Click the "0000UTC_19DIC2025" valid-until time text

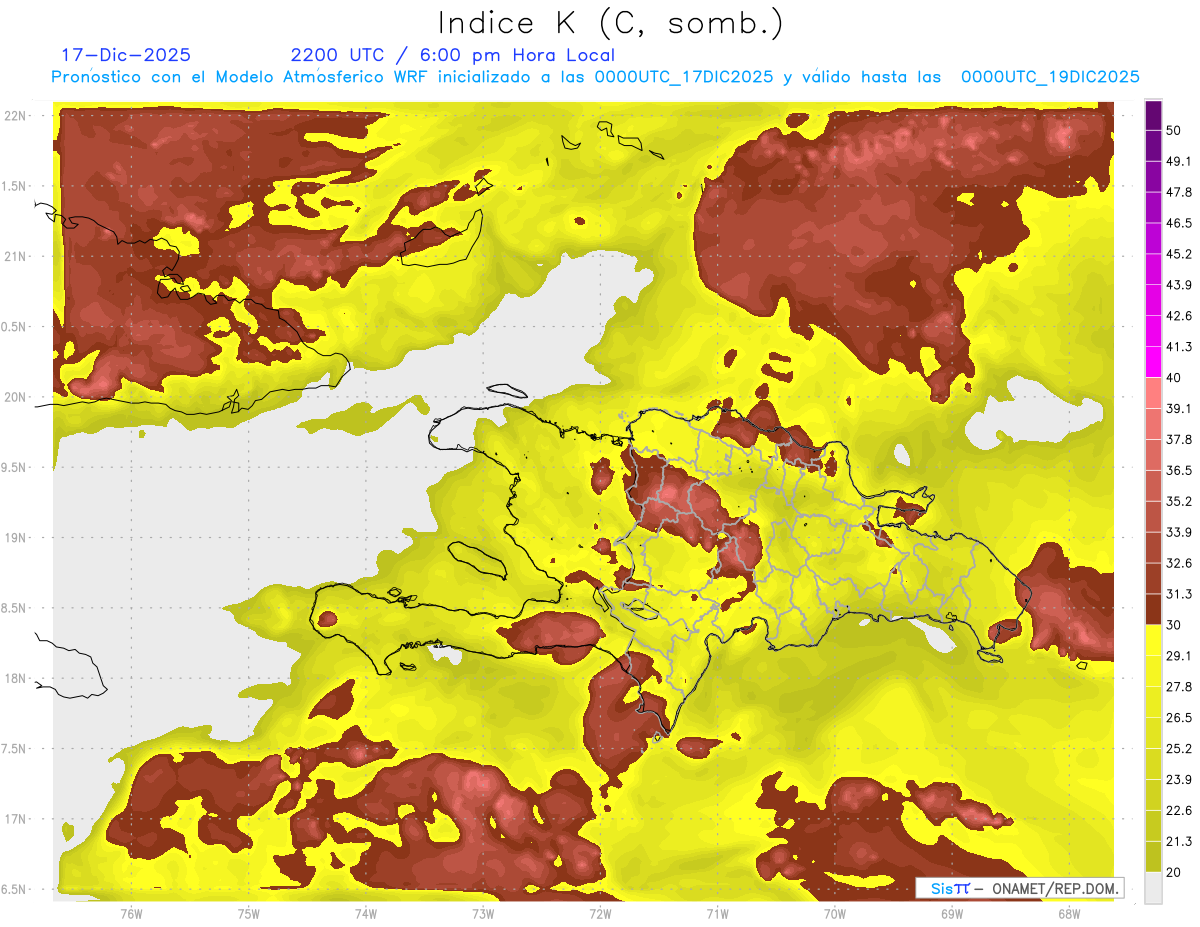pyautogui.click(x=1050, y=77)
